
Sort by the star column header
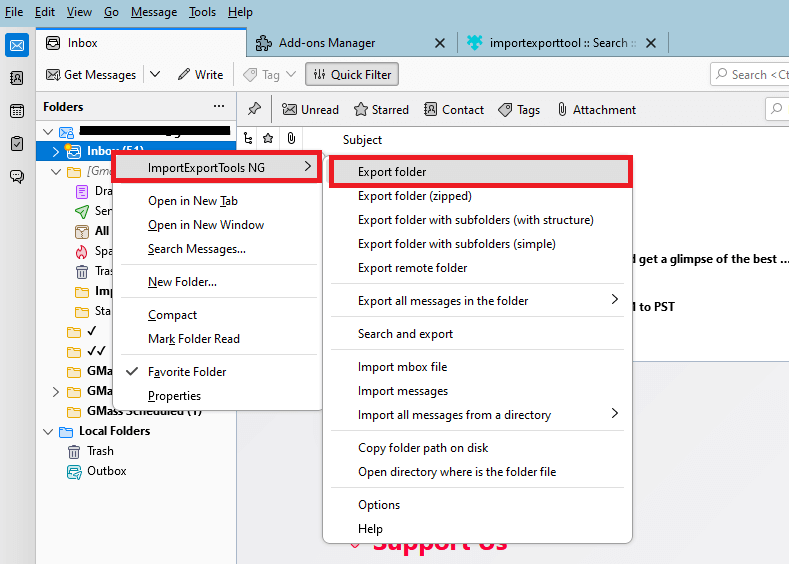(x=268, y=138)
